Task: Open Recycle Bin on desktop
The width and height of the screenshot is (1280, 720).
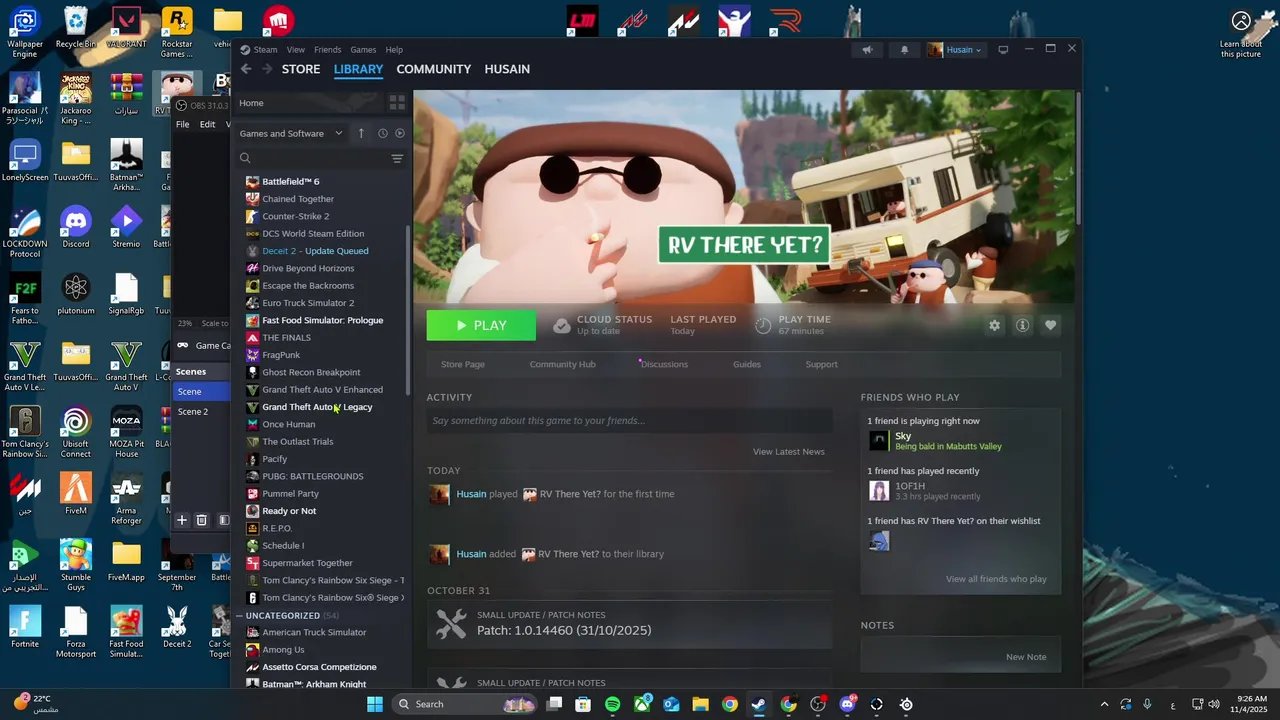Action: pos(76,28)
